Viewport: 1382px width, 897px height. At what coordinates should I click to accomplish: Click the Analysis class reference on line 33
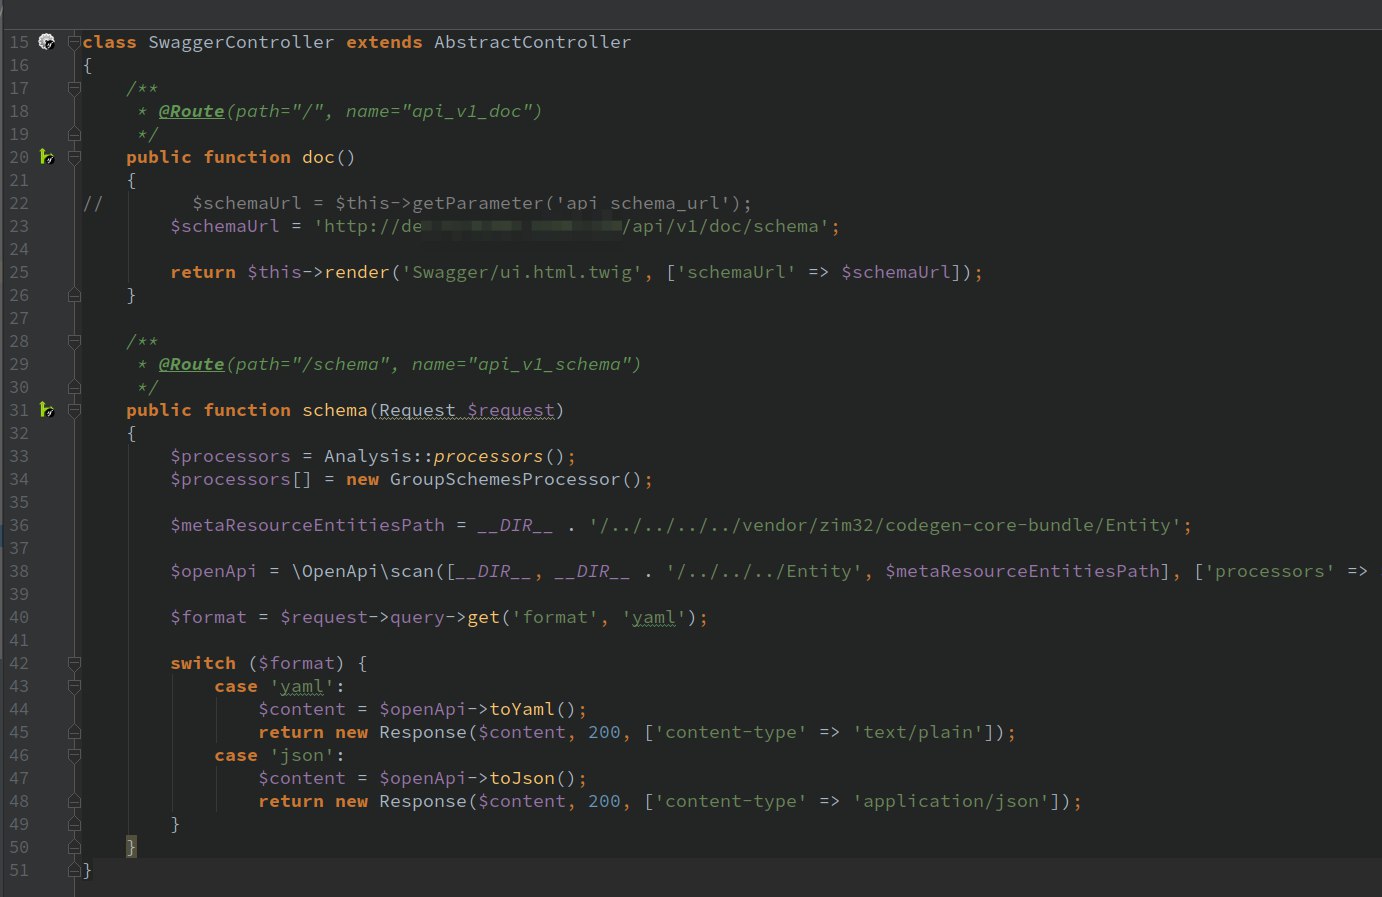[x=367, y=456]
